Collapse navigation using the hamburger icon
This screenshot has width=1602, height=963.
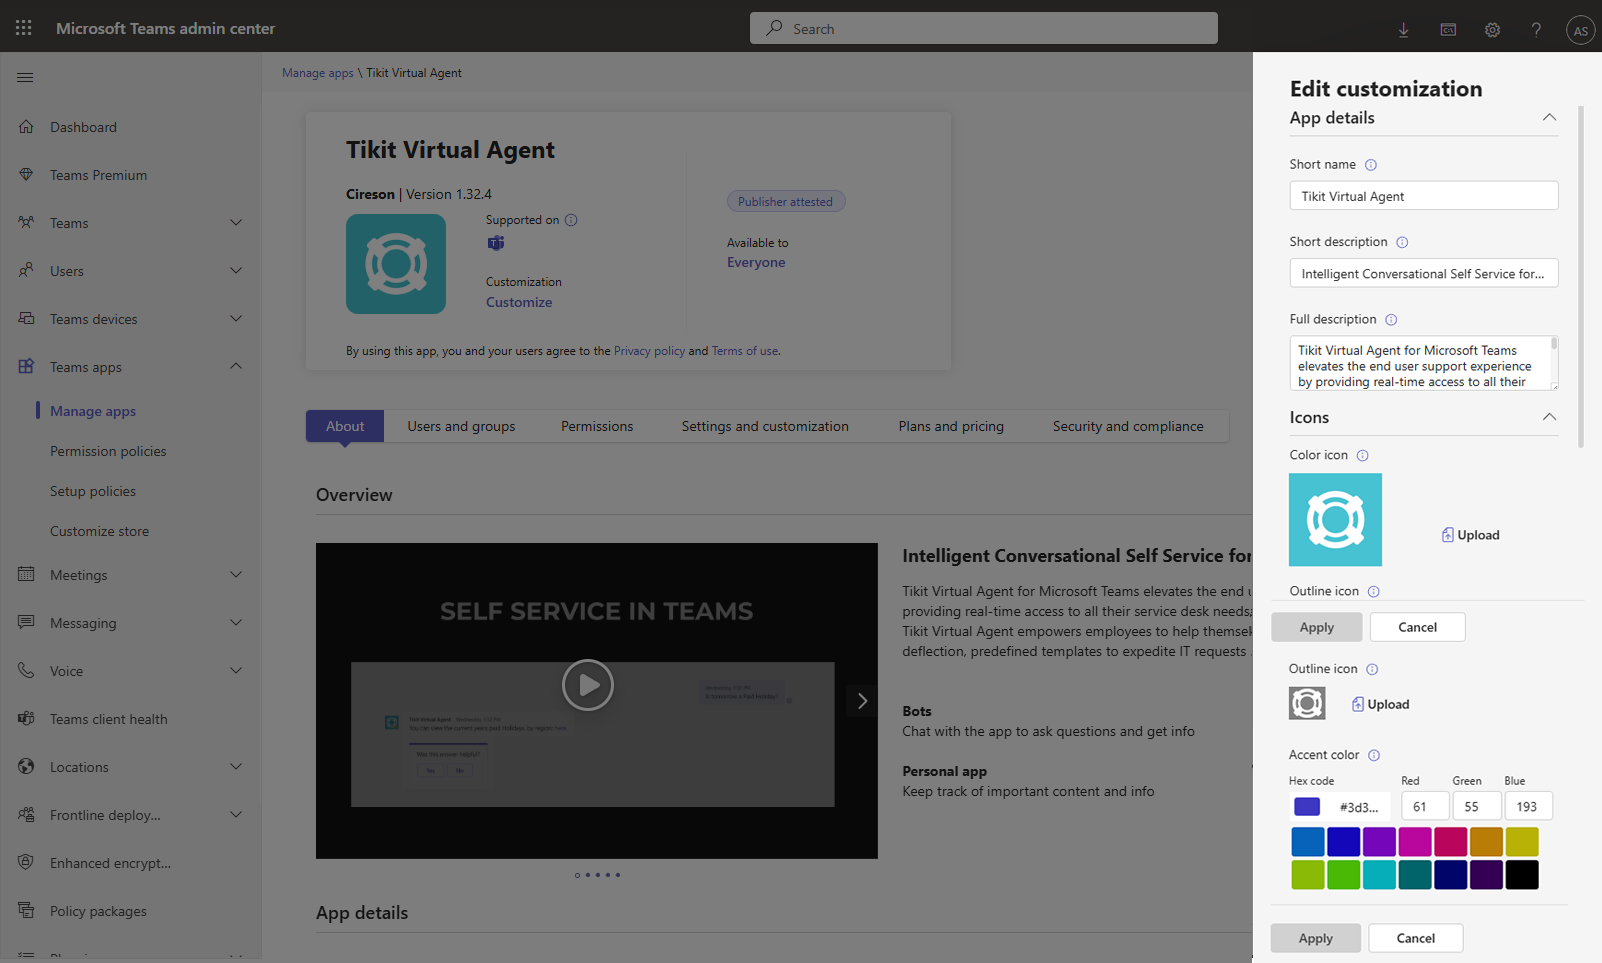coord(25,76)
